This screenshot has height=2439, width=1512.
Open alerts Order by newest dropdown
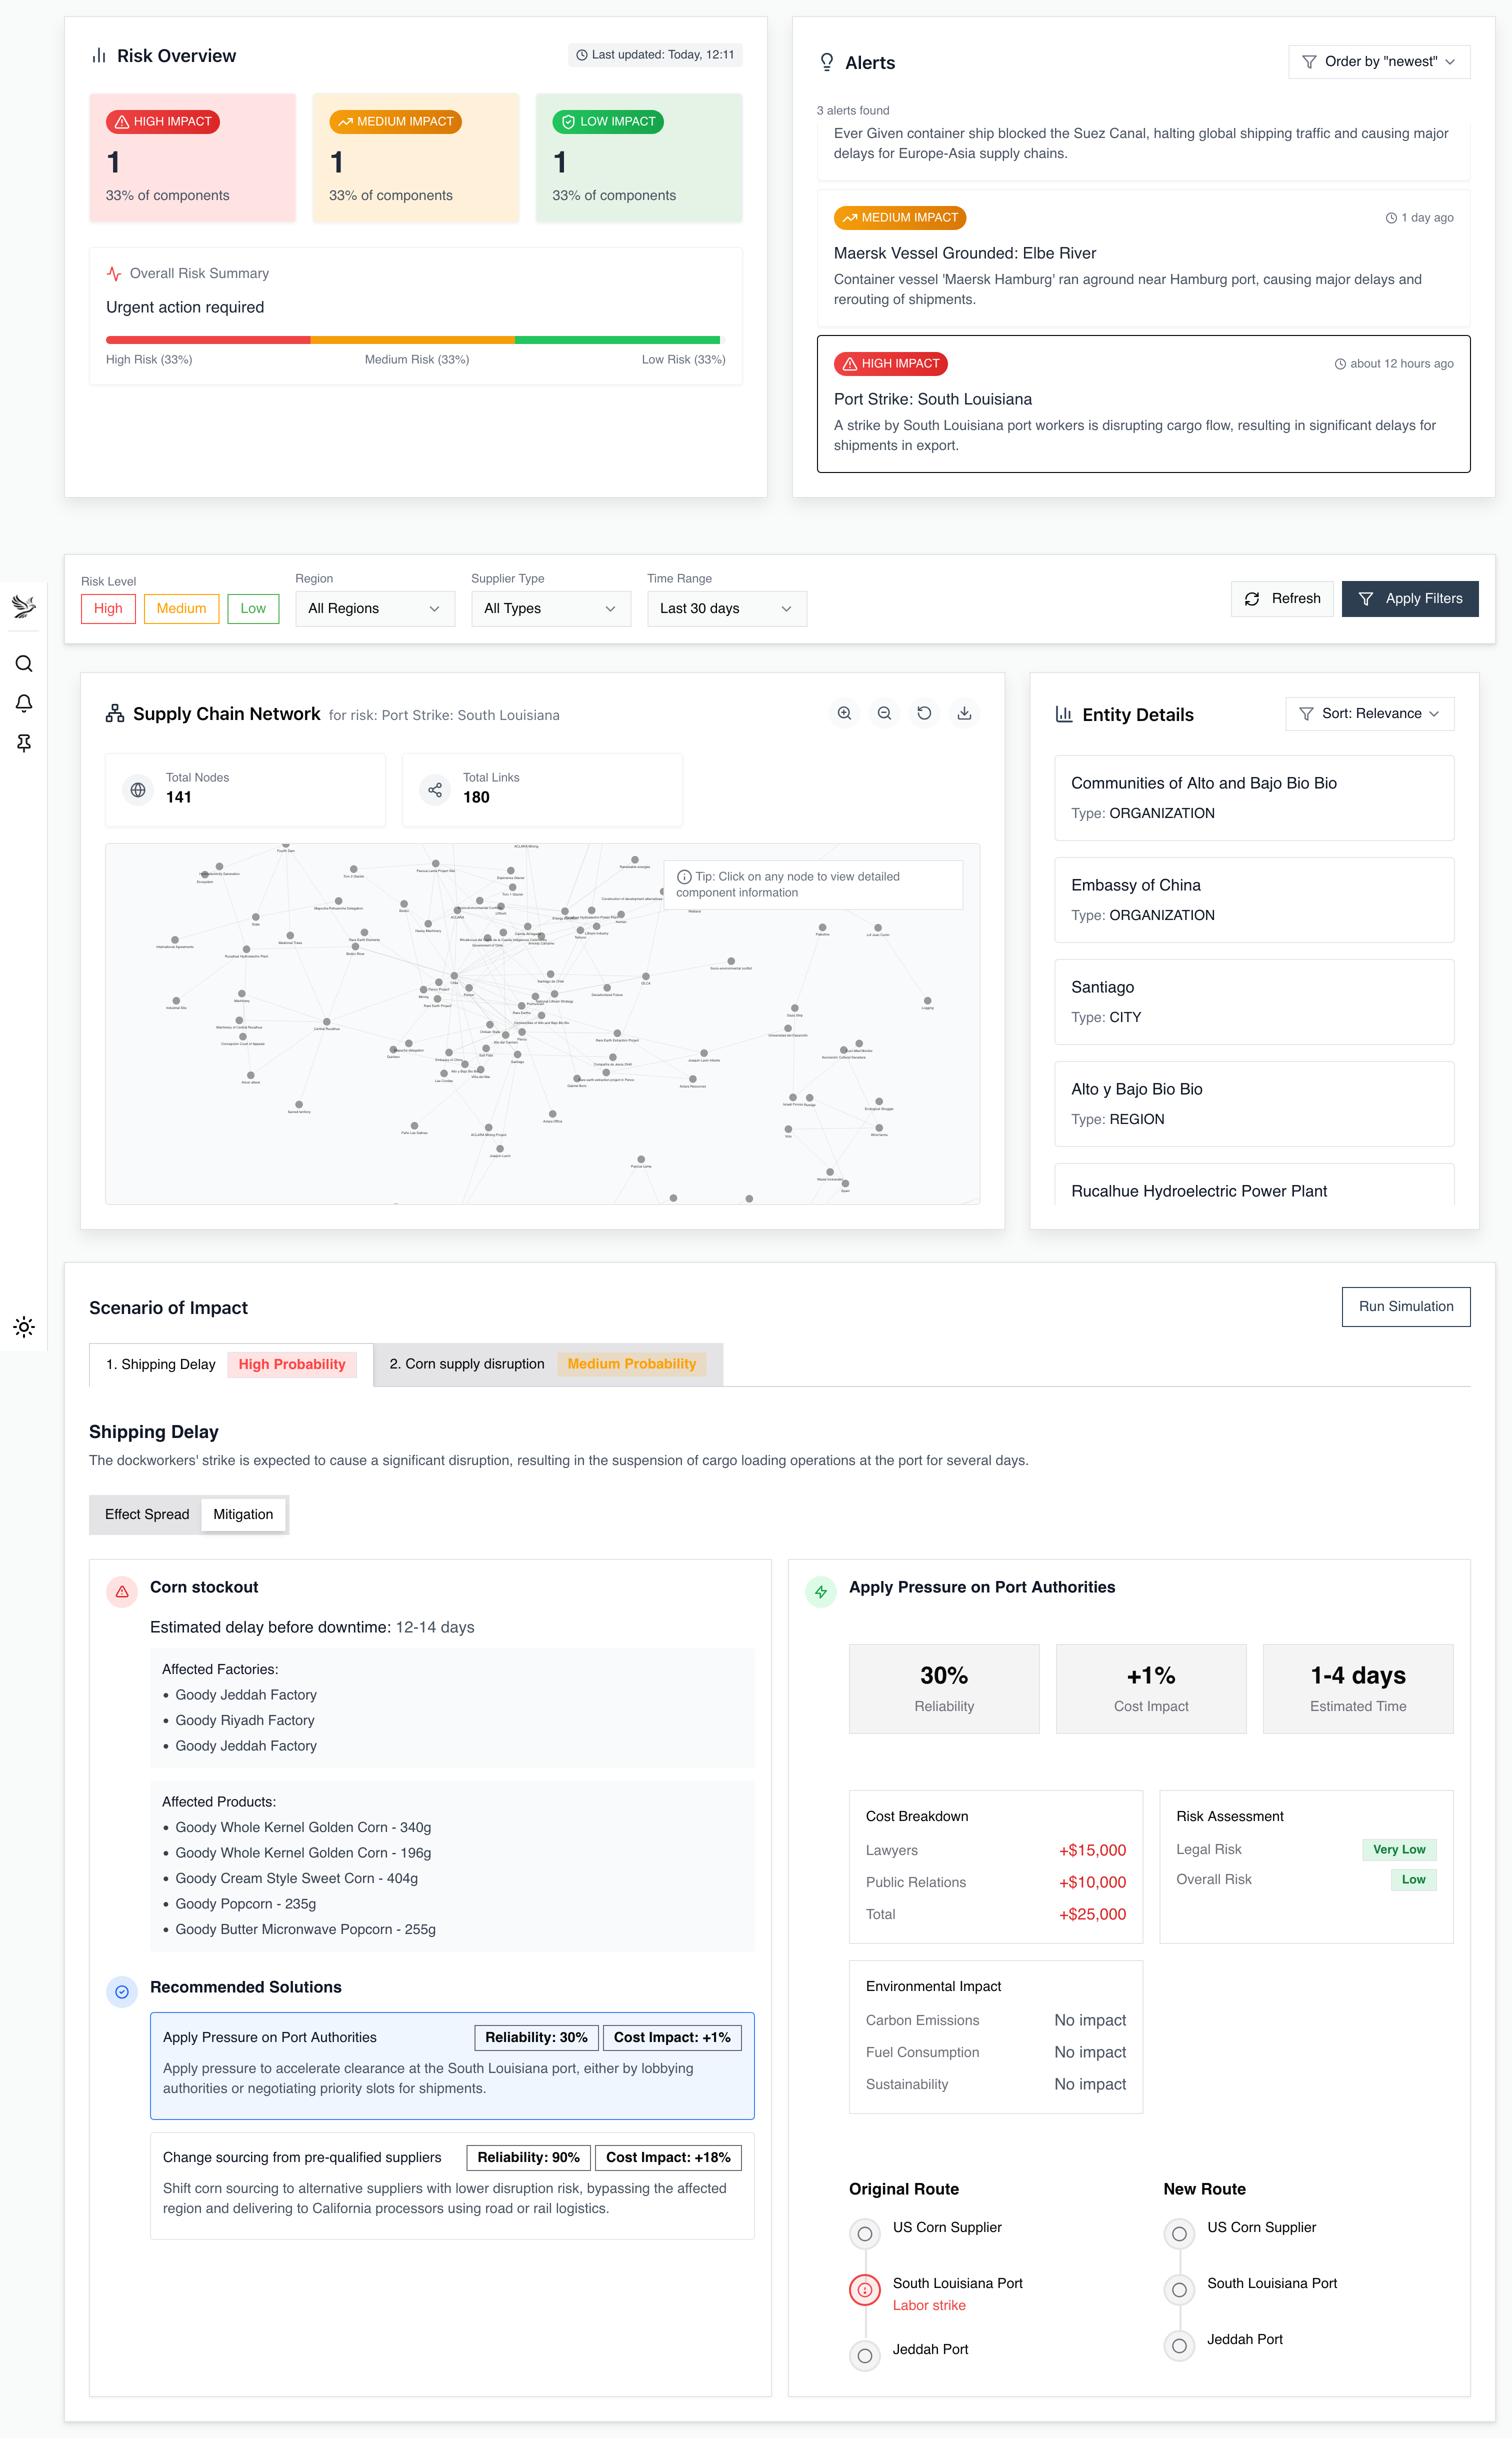pyautogui.click(x=1378, y=62)
